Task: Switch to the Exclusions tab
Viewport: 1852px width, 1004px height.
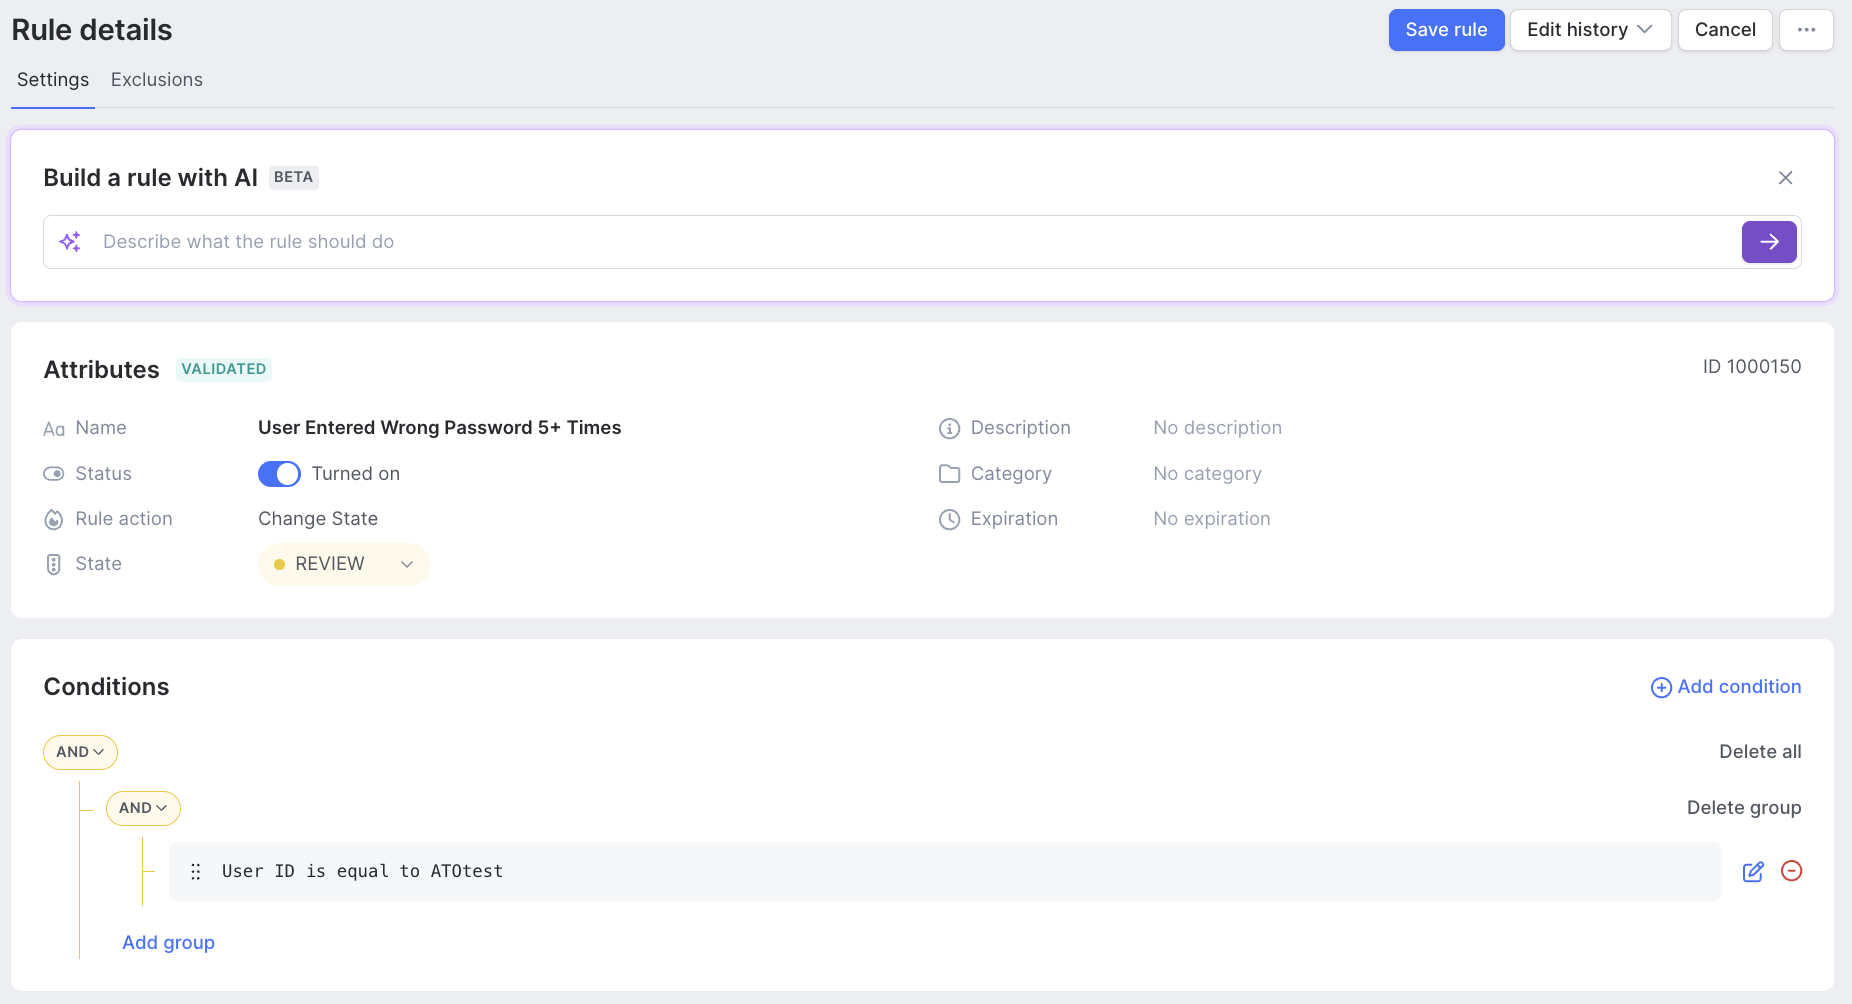Action: pyautogui.click(x=156, y=79)
